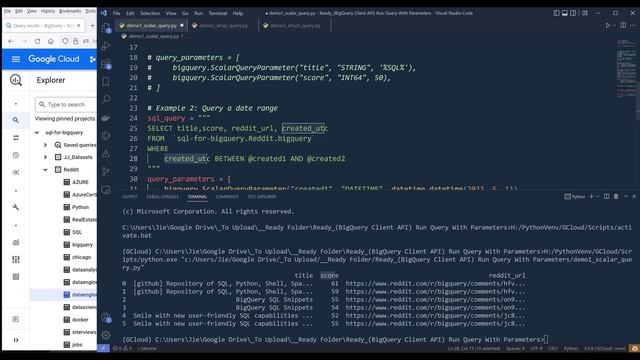Toggle the primary side bar layout

(556, 13)
